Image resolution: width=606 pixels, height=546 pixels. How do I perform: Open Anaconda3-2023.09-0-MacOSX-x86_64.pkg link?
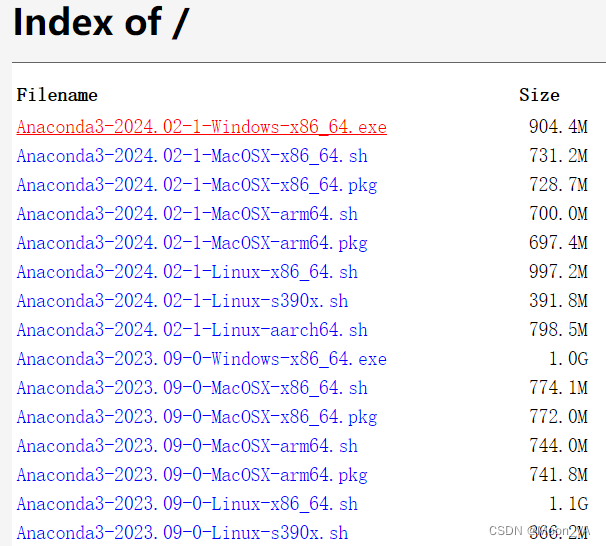(197, 417)
